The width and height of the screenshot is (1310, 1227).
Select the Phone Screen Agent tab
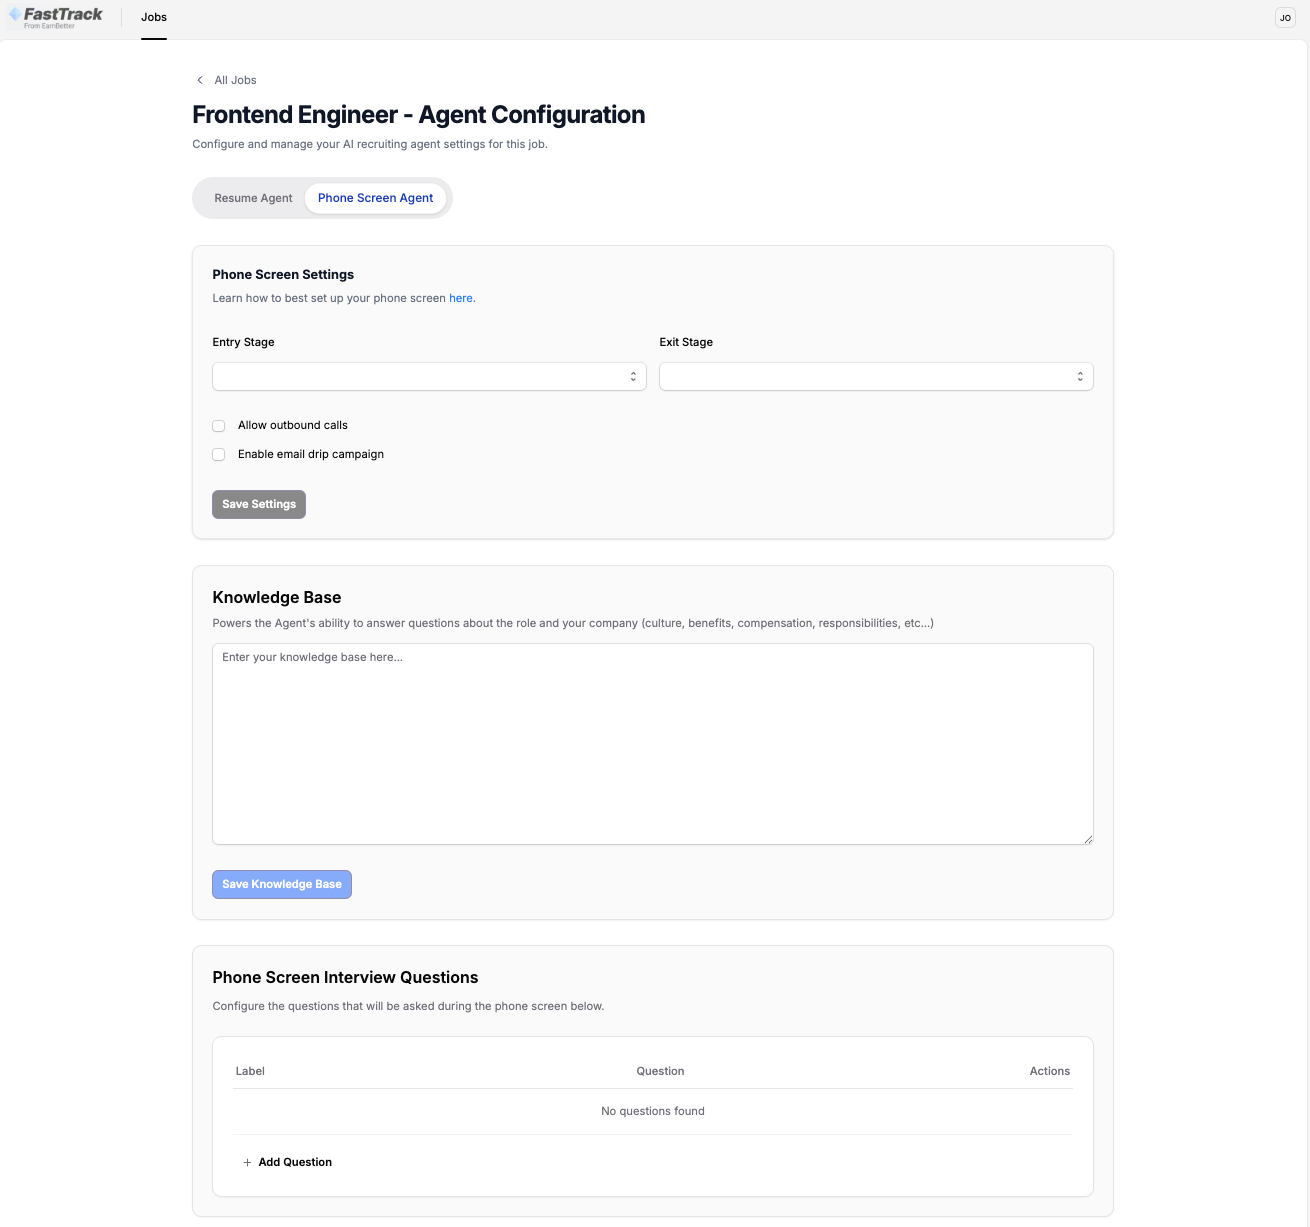click(375, 198)
